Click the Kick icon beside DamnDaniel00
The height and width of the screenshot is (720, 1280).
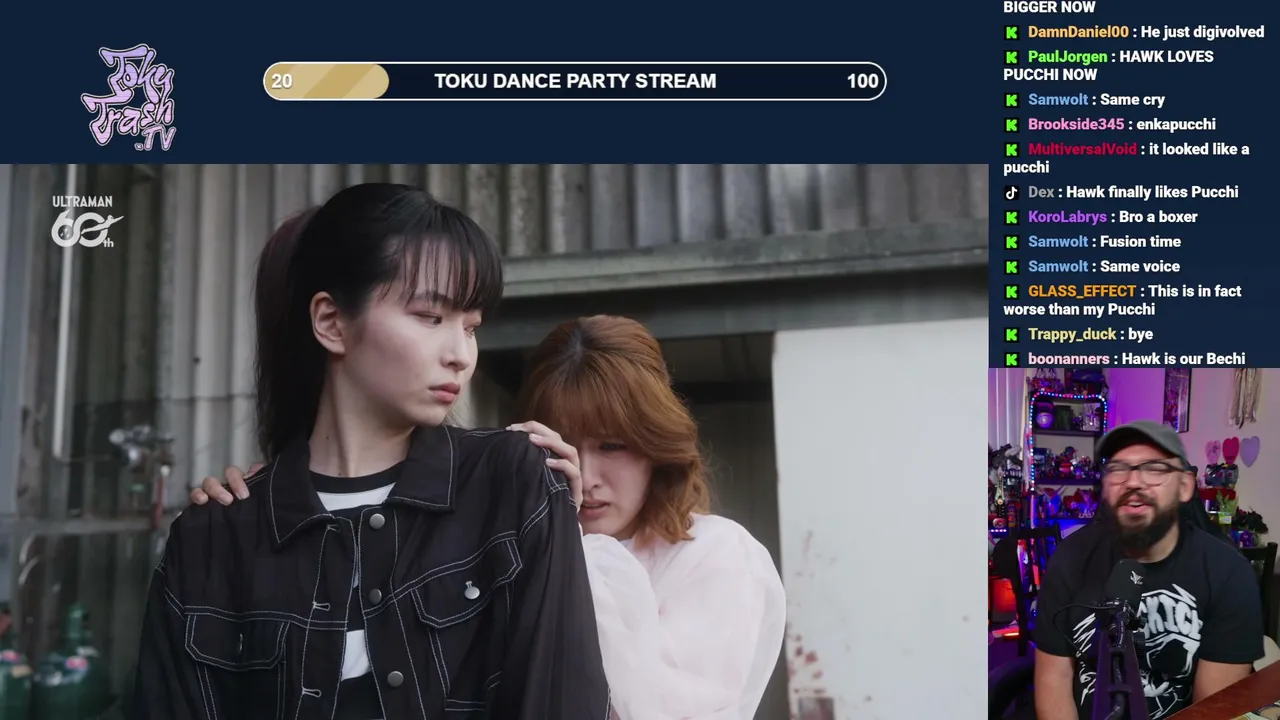pos(1011,33)
